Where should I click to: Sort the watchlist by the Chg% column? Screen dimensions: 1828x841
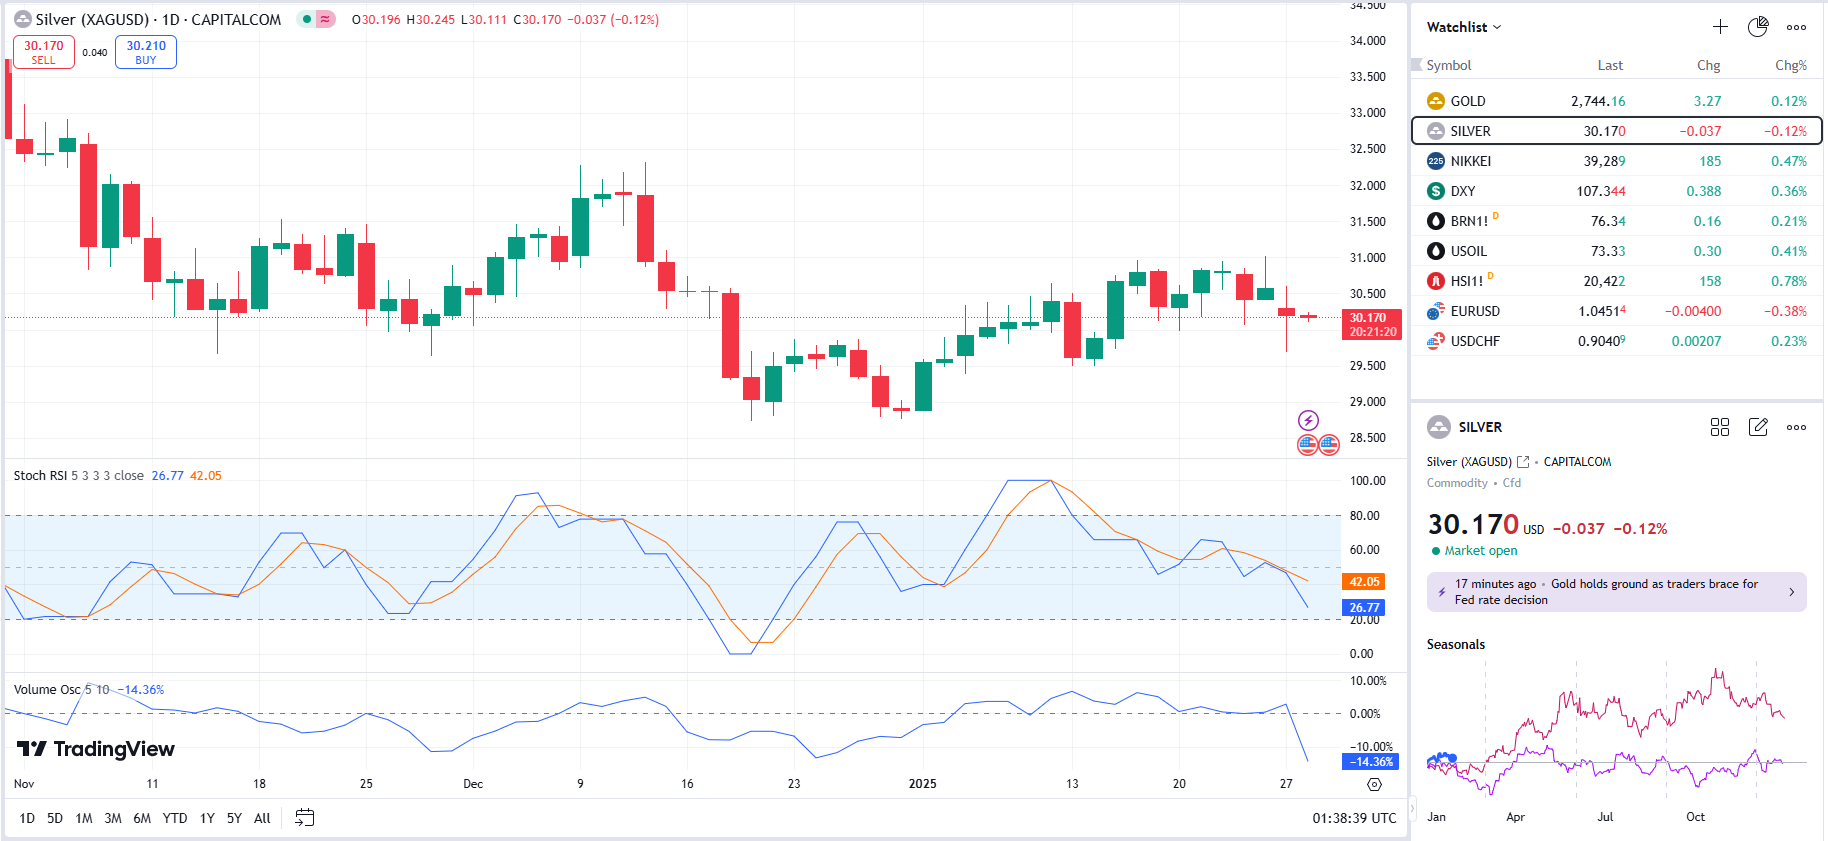pyautogui.click(x=1790, y=65)
